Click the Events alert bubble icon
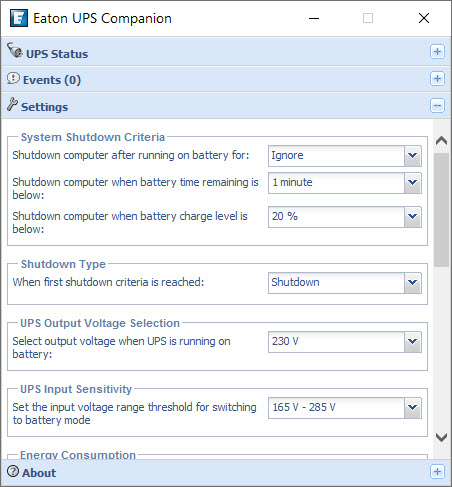 tap(13, 78)
